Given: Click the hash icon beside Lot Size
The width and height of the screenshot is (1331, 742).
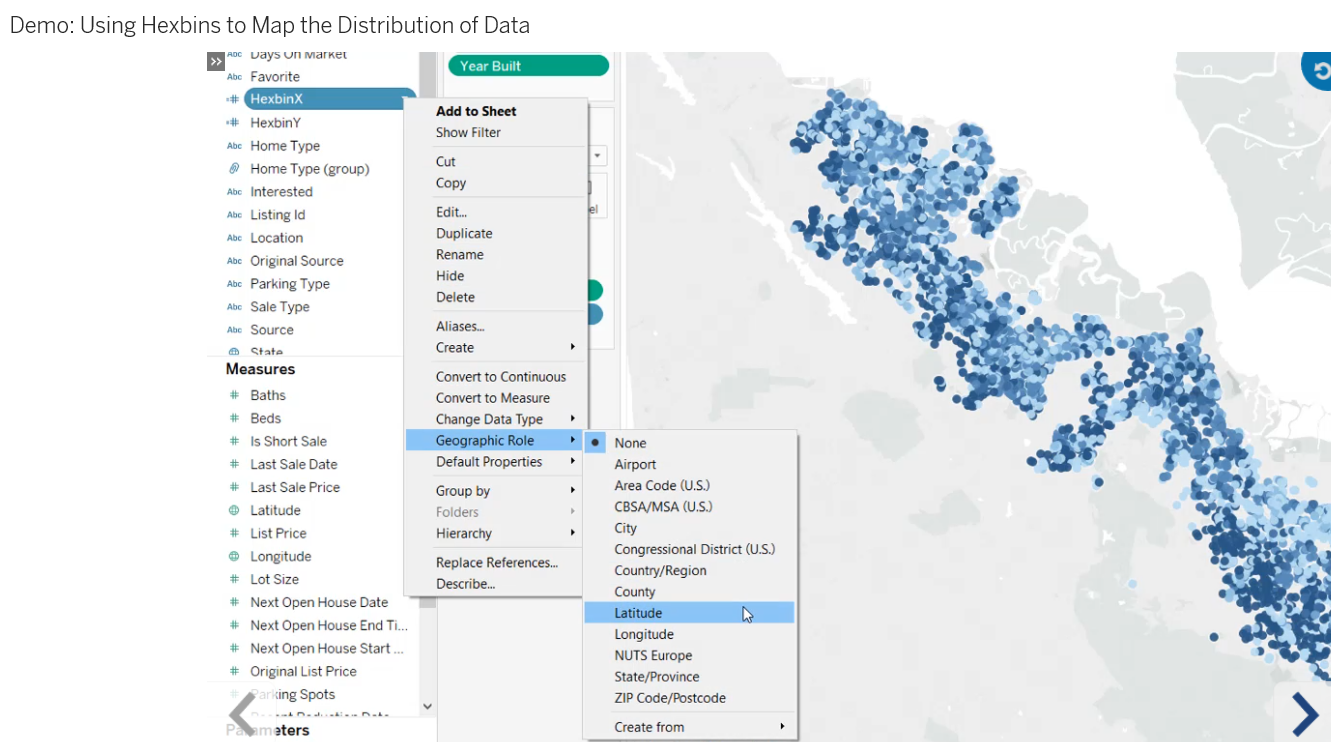Looking at the screenshot, I should point(234,579).
